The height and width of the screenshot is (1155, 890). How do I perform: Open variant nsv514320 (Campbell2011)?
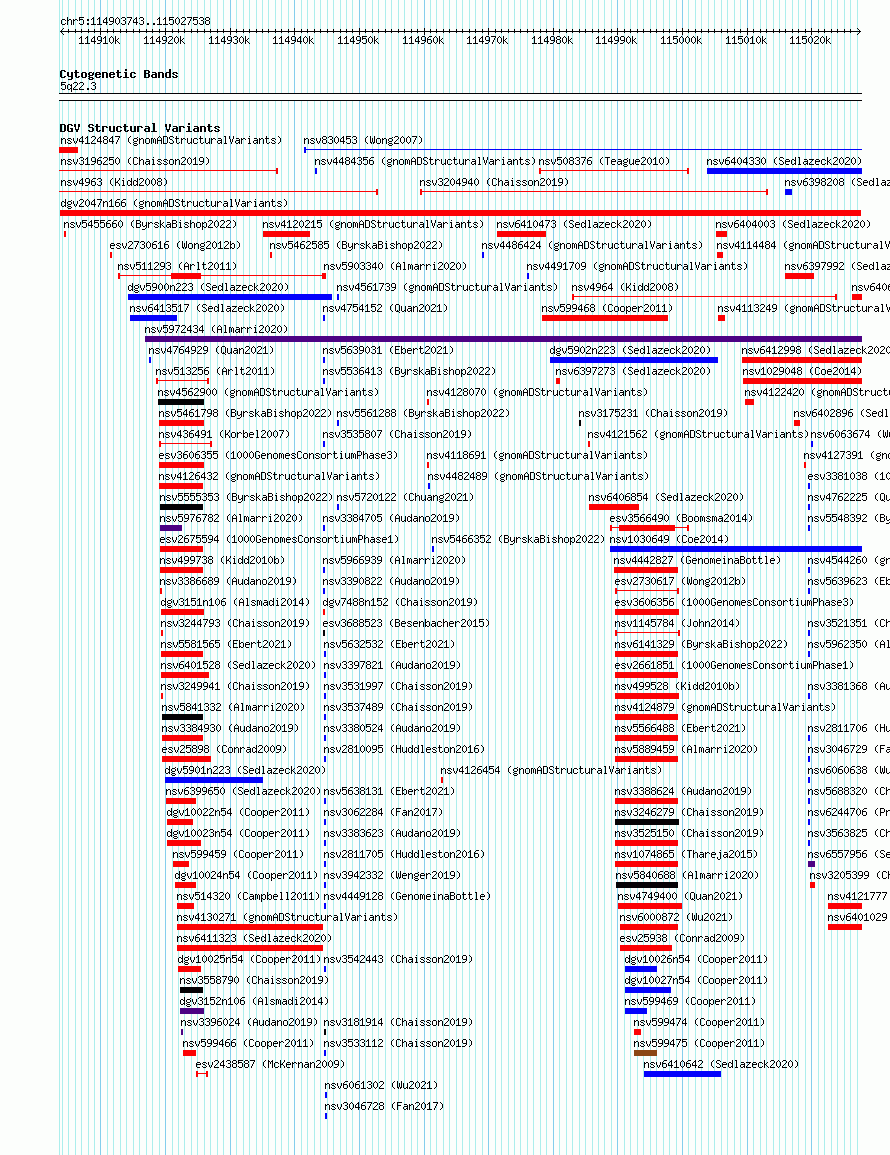coord(249,896)
